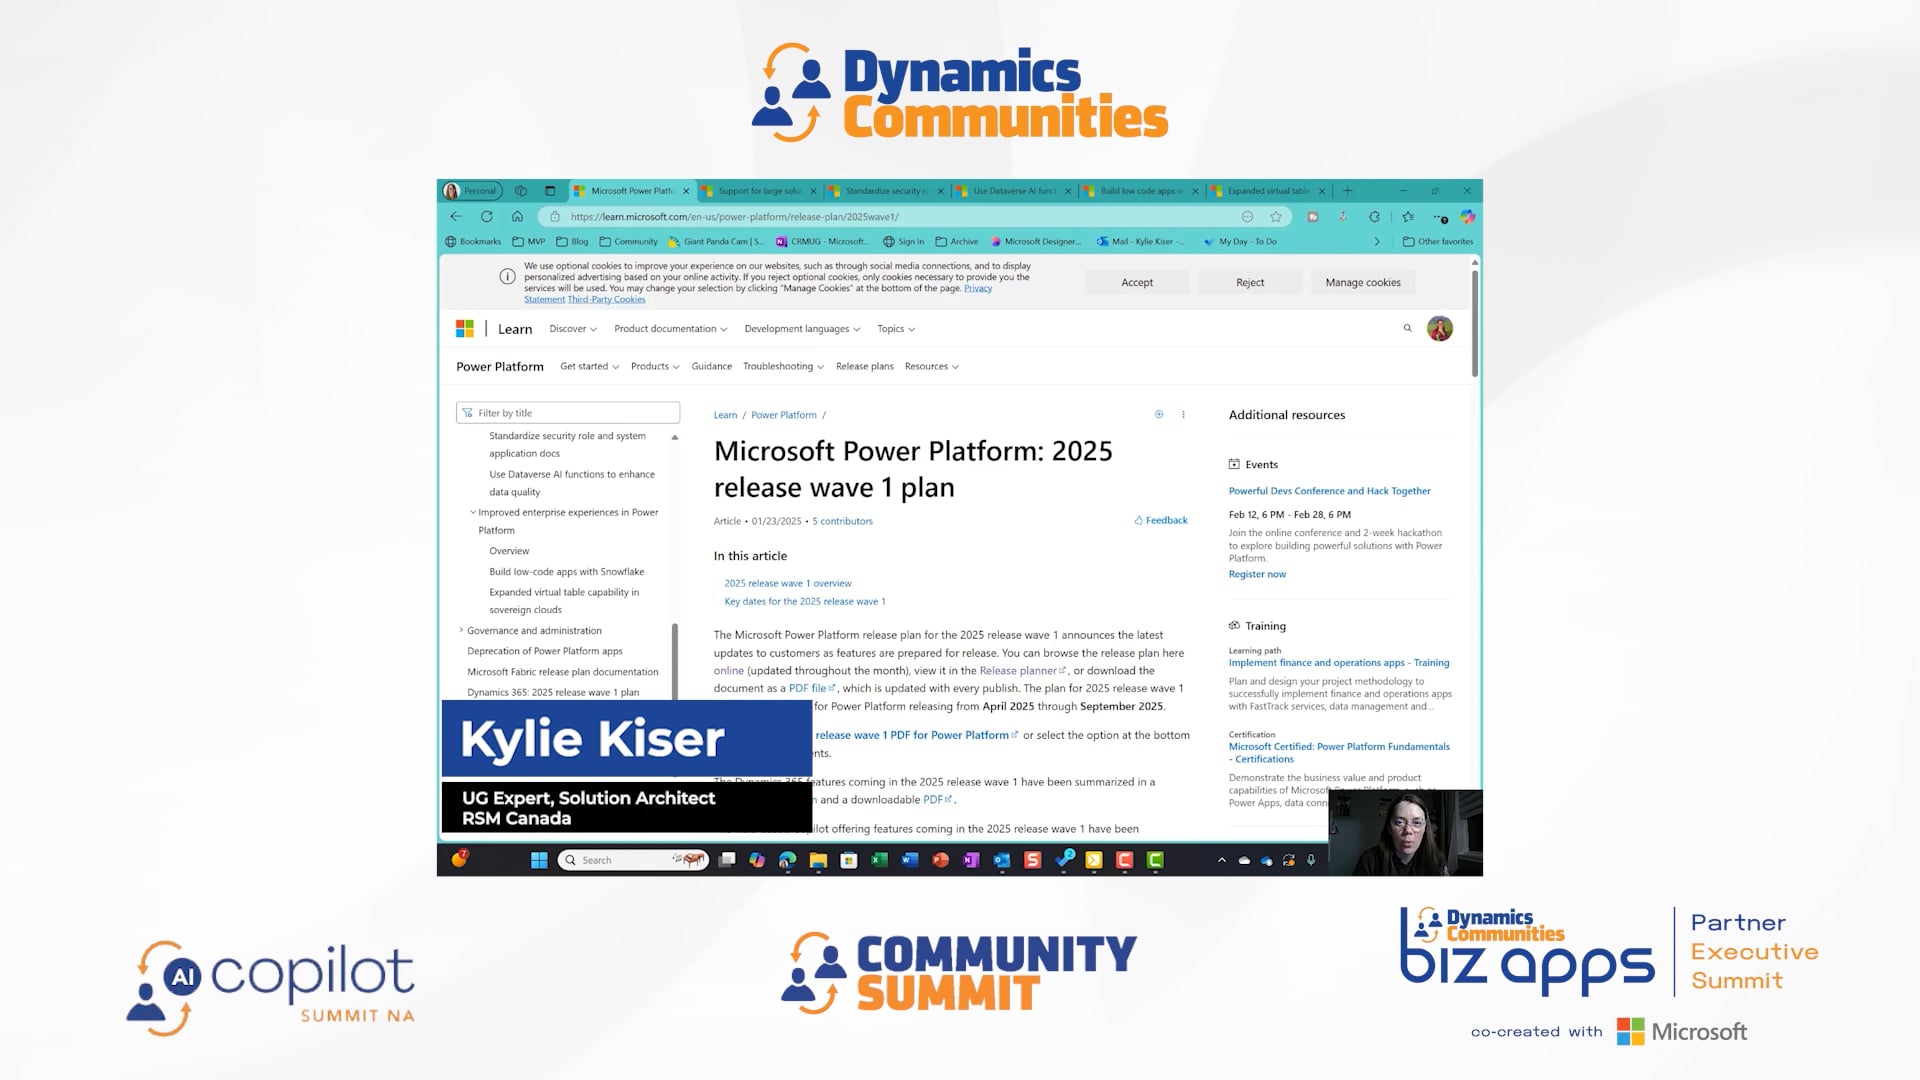This screenshot has height=1080, width=1920.
Task: Collapse Improved enterprise experiences in Power Platform
Action: pyautogui.click(x=474, y=512)
